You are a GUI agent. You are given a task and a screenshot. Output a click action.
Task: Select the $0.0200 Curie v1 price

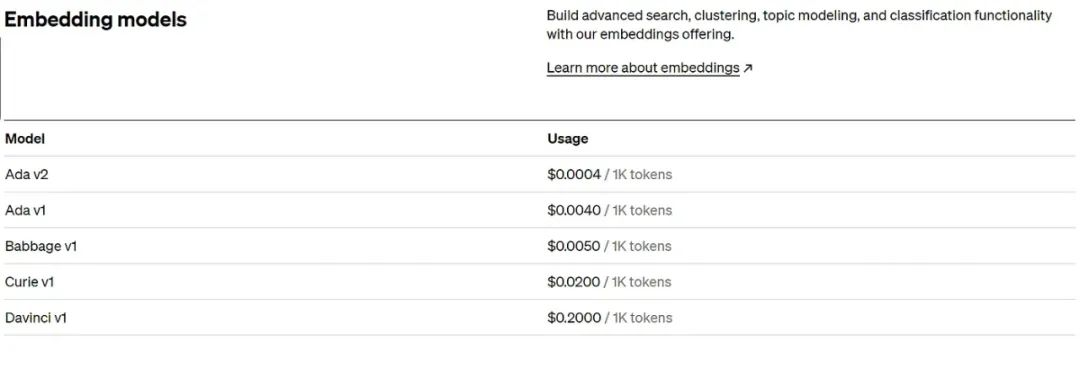tap(574, 282)
